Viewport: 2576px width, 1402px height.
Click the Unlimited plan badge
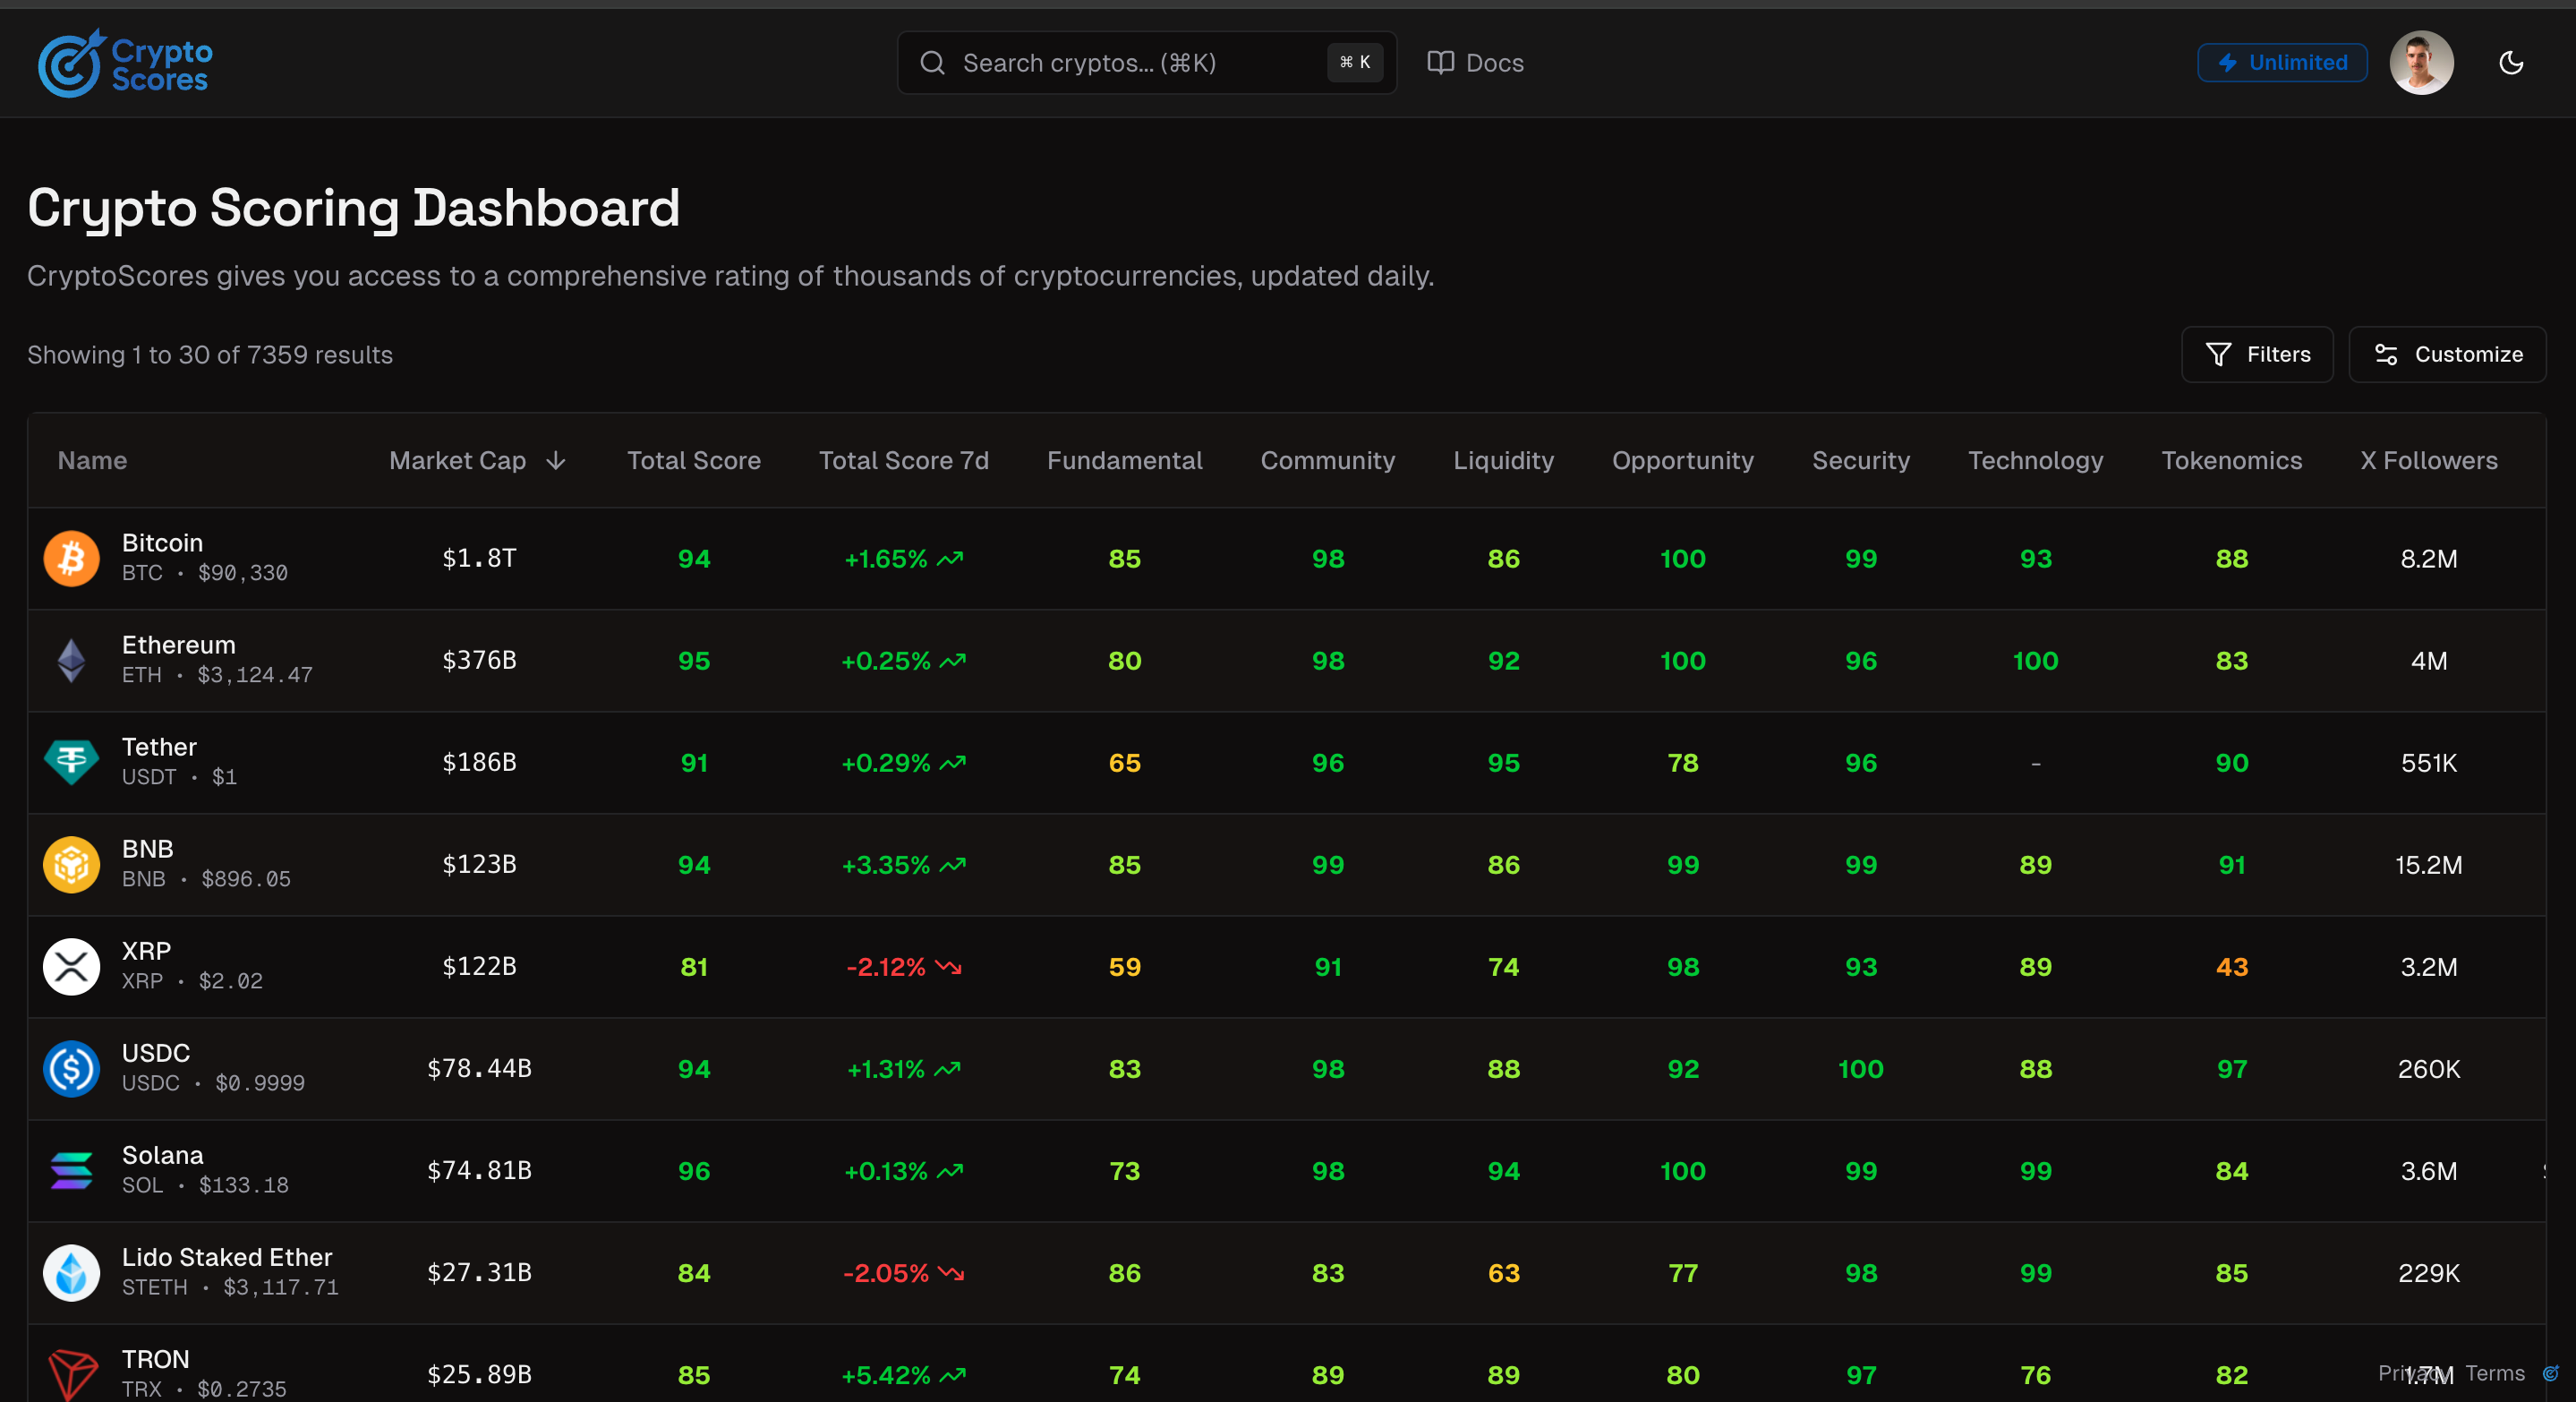tap(2281, 62)
